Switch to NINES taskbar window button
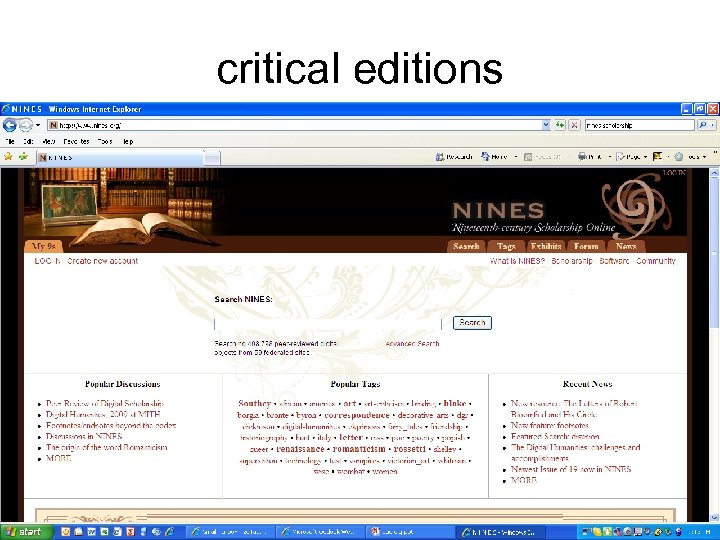This screenshot has height=540, width=720. click(x=503, y=532)
